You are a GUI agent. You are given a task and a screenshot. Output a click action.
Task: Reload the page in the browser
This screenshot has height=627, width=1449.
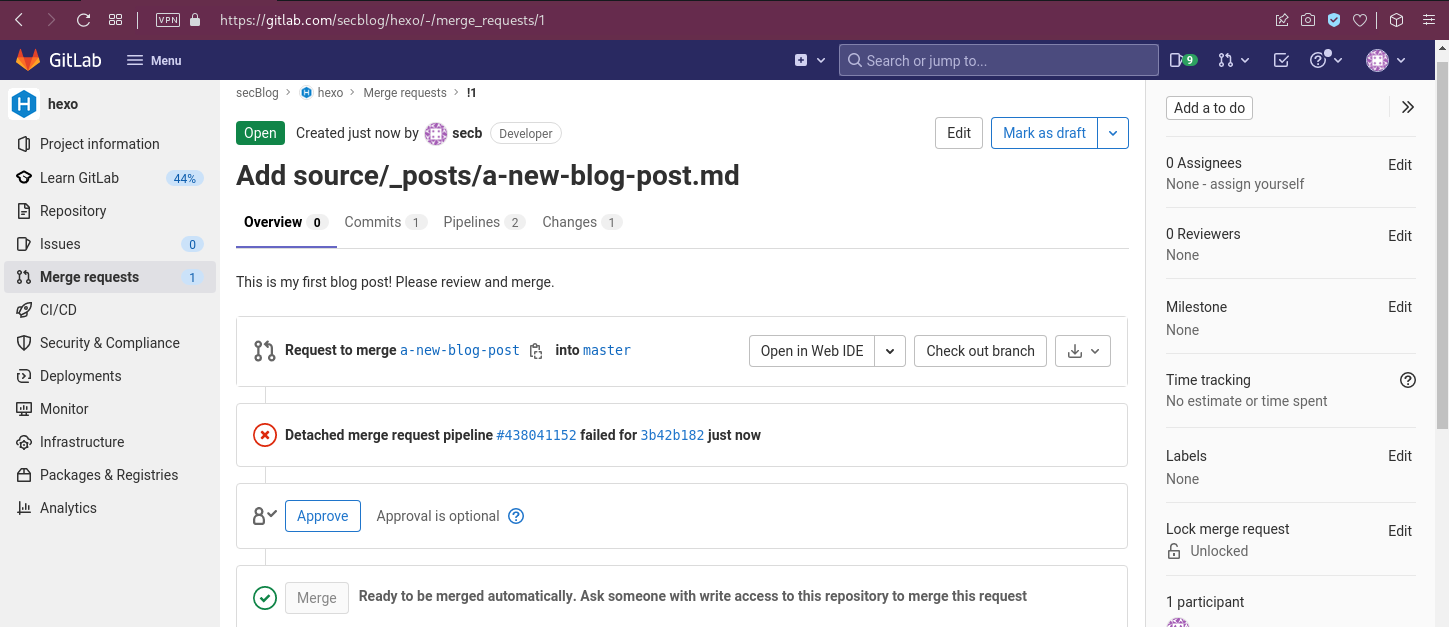[83, 20]
